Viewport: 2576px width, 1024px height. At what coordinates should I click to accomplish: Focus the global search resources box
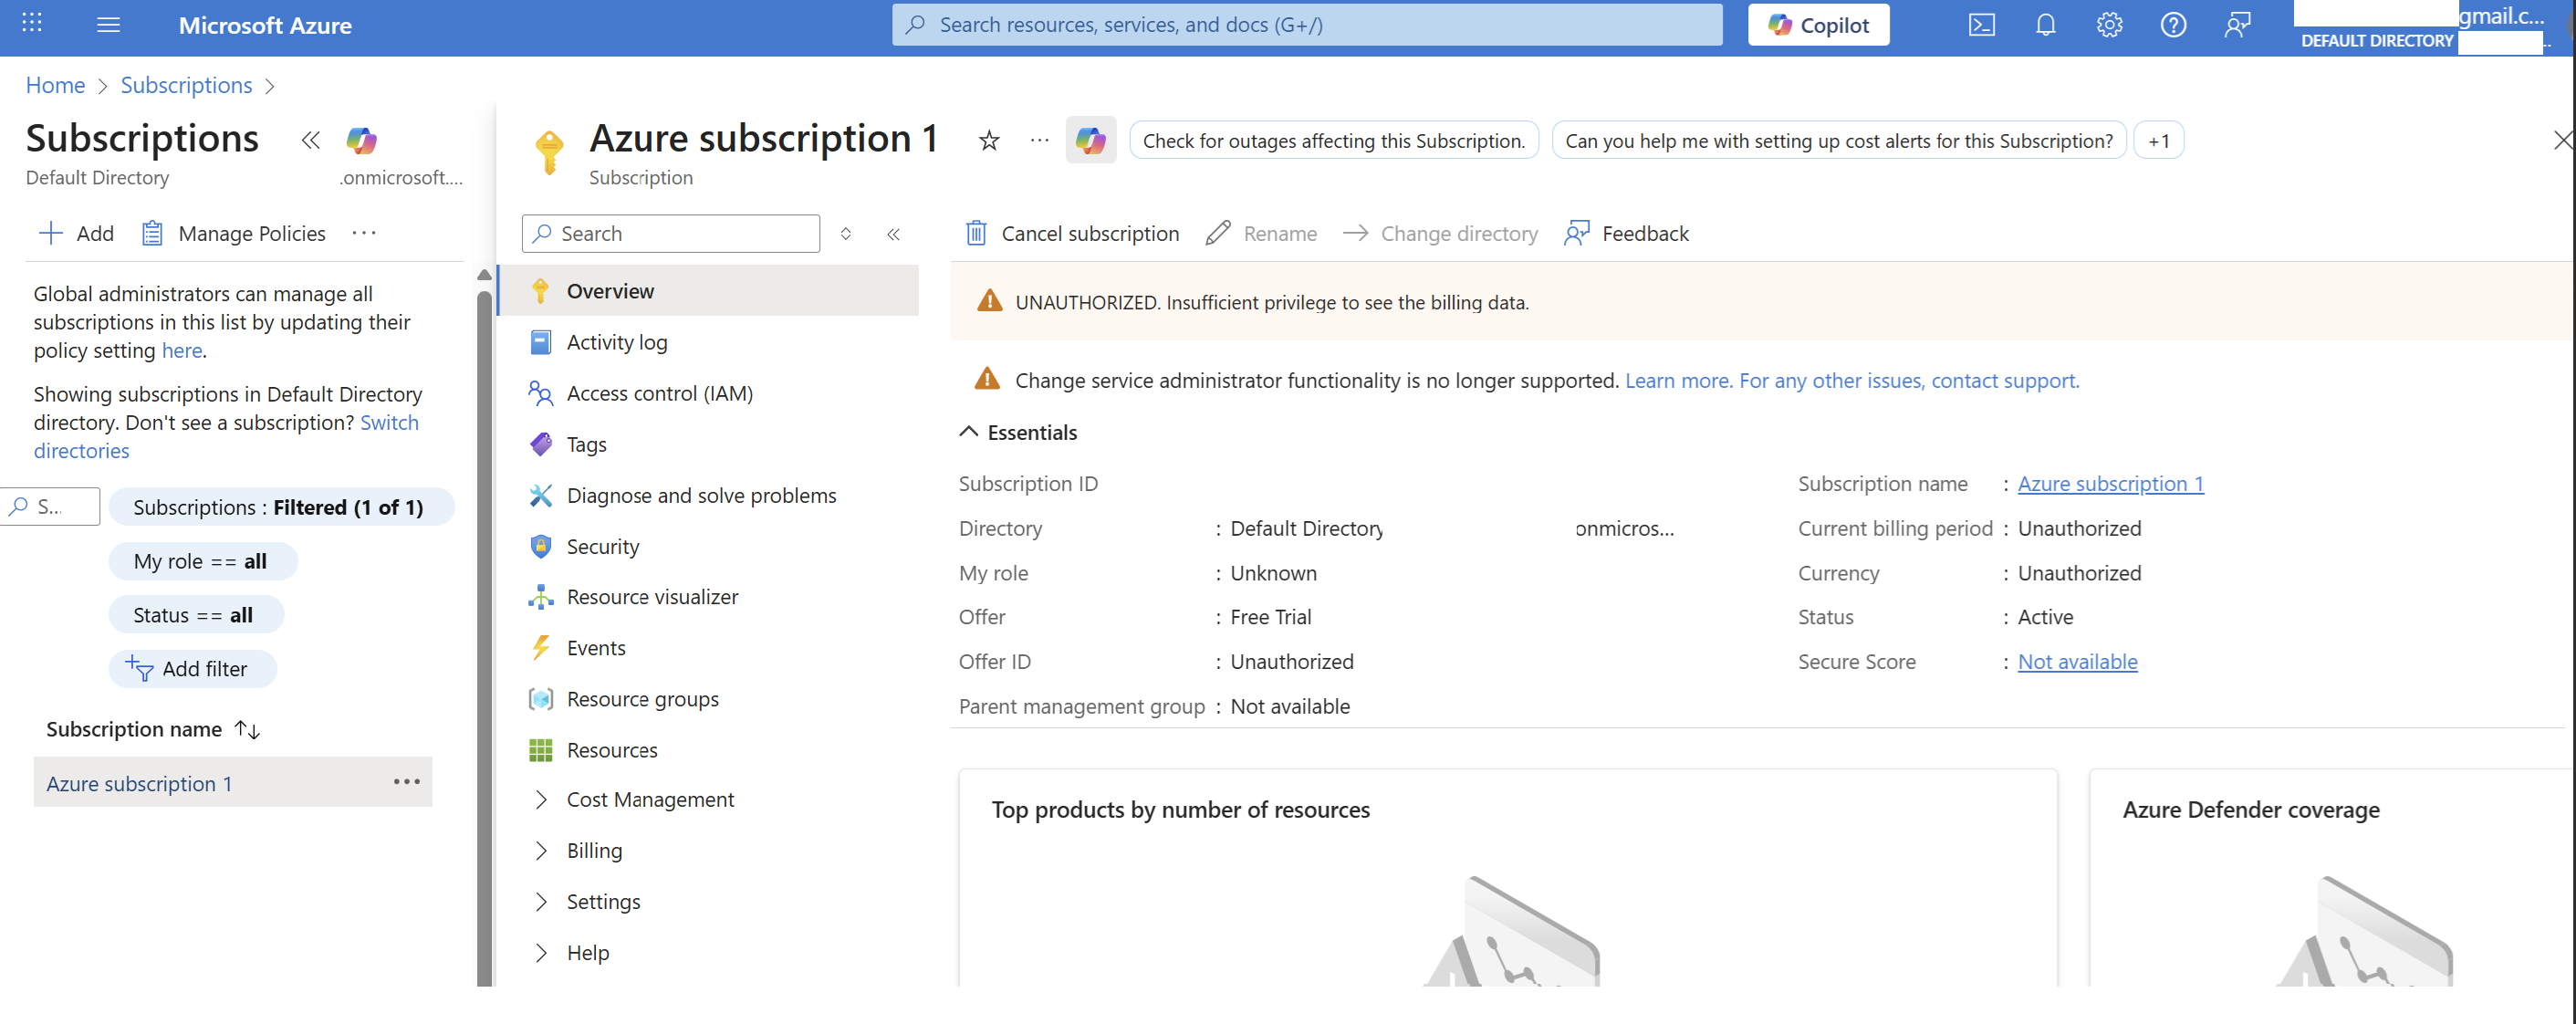pyautogui.click(x=1307, y=25)
